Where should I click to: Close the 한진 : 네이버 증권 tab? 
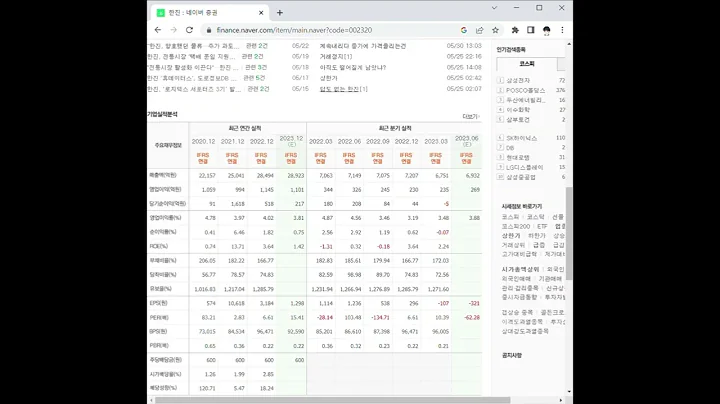click(261, 13)
